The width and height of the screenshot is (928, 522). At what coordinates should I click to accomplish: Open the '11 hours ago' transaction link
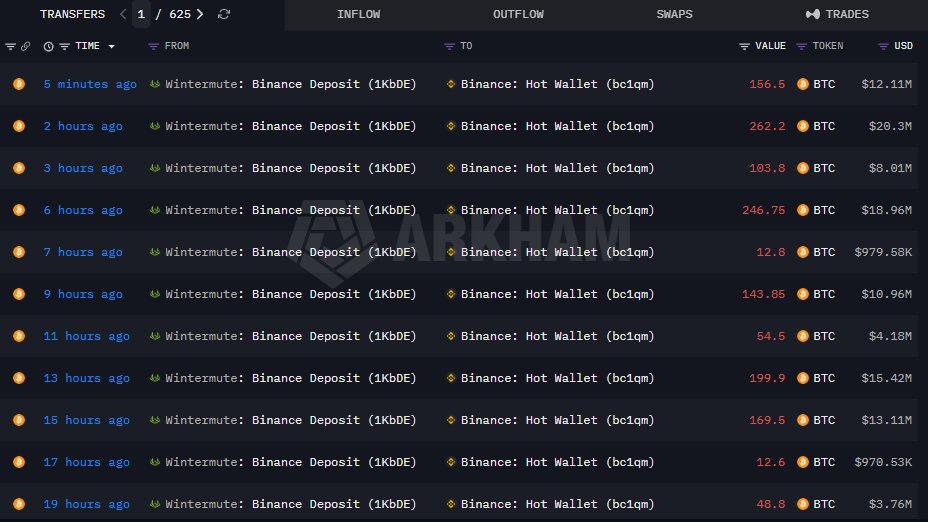click(x=86, y=336)
